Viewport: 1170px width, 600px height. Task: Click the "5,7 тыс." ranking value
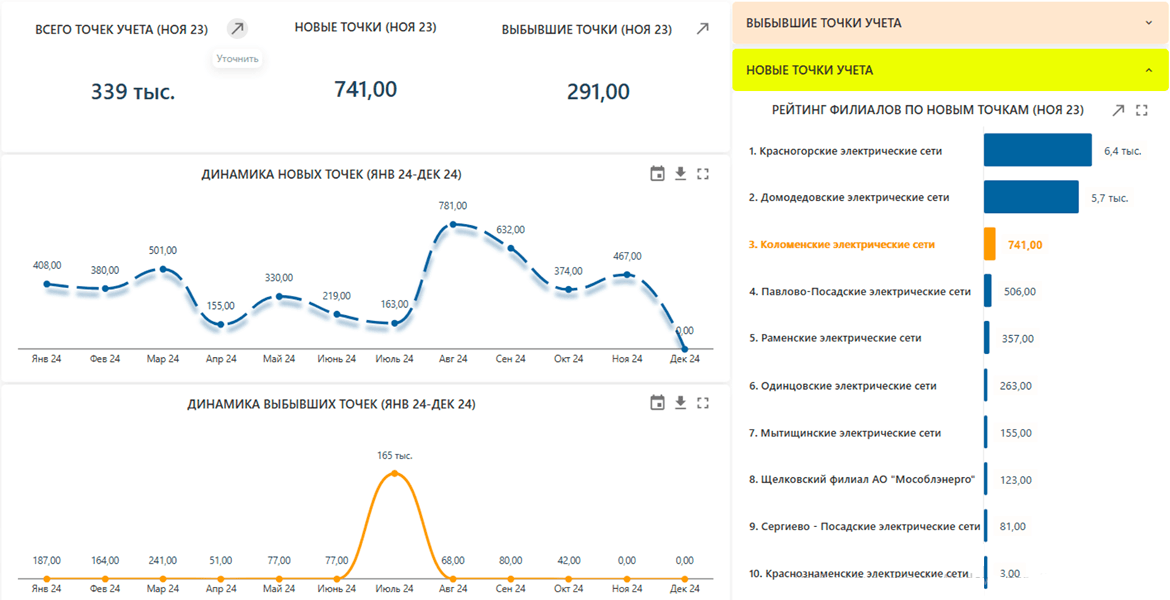point(1110,199)
